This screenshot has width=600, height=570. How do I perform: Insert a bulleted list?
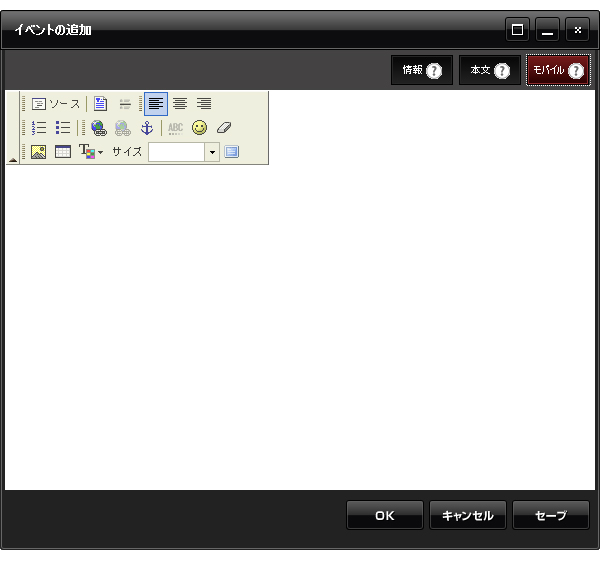point(63,128)
